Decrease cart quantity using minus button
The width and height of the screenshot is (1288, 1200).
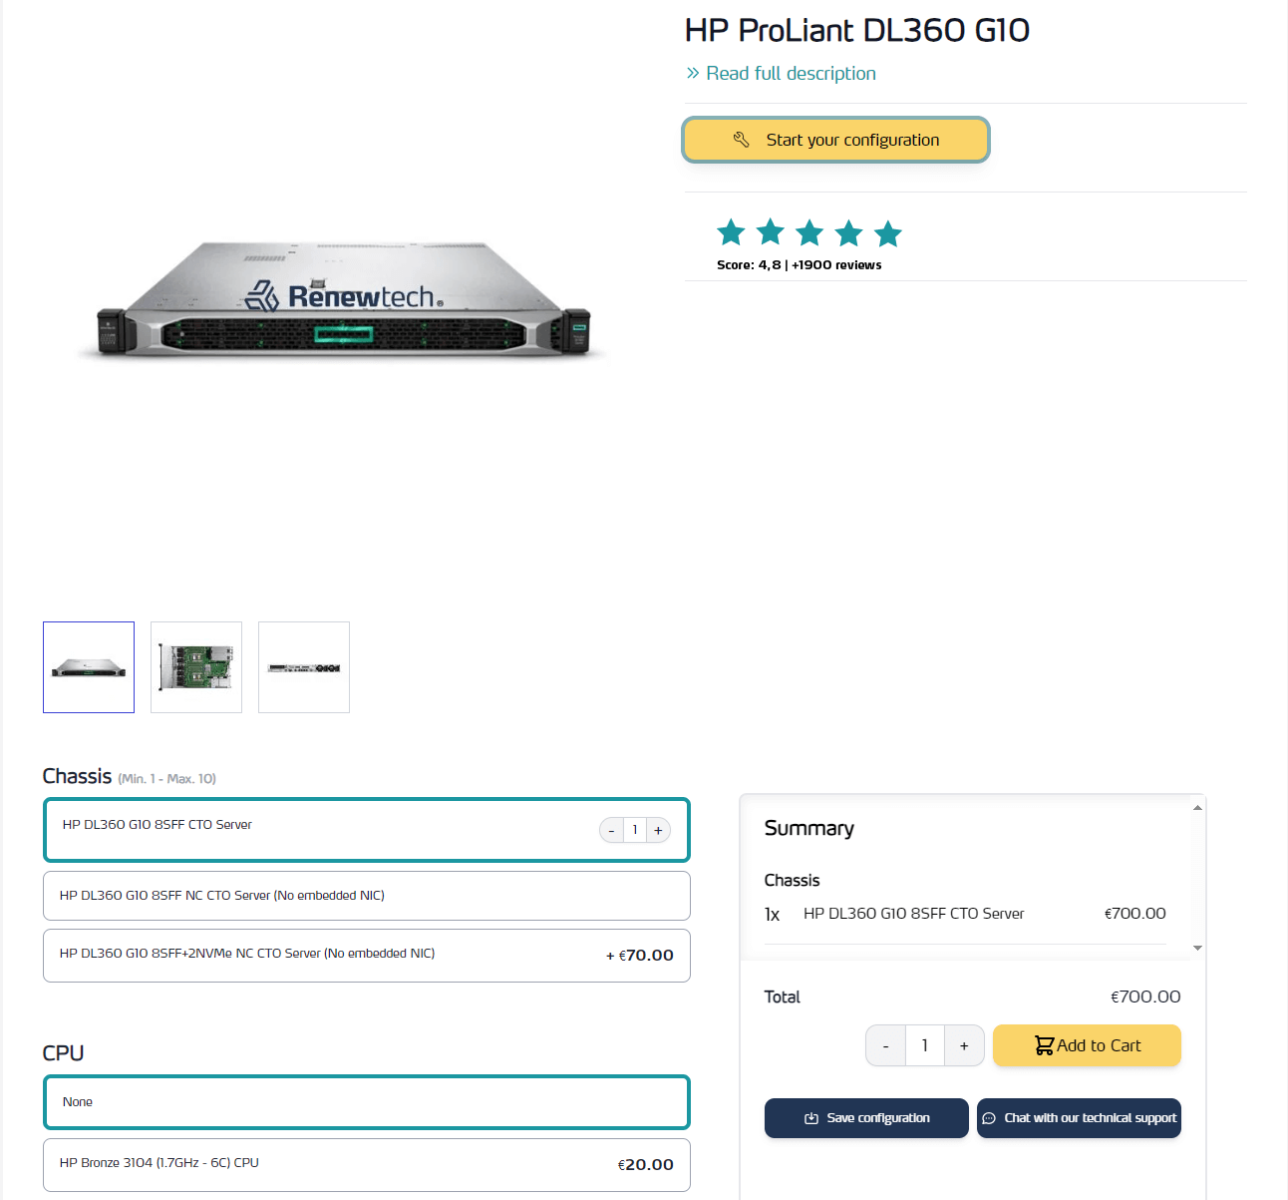pyautogui.click(x=886, y=1046)
